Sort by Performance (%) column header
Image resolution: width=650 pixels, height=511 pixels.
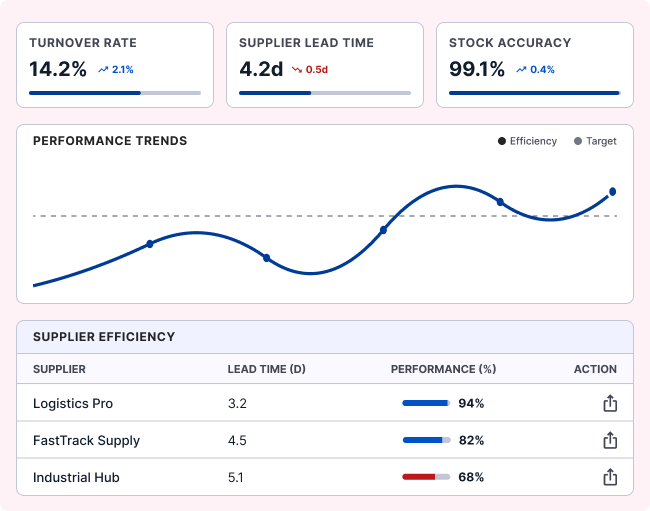[443, 369]
